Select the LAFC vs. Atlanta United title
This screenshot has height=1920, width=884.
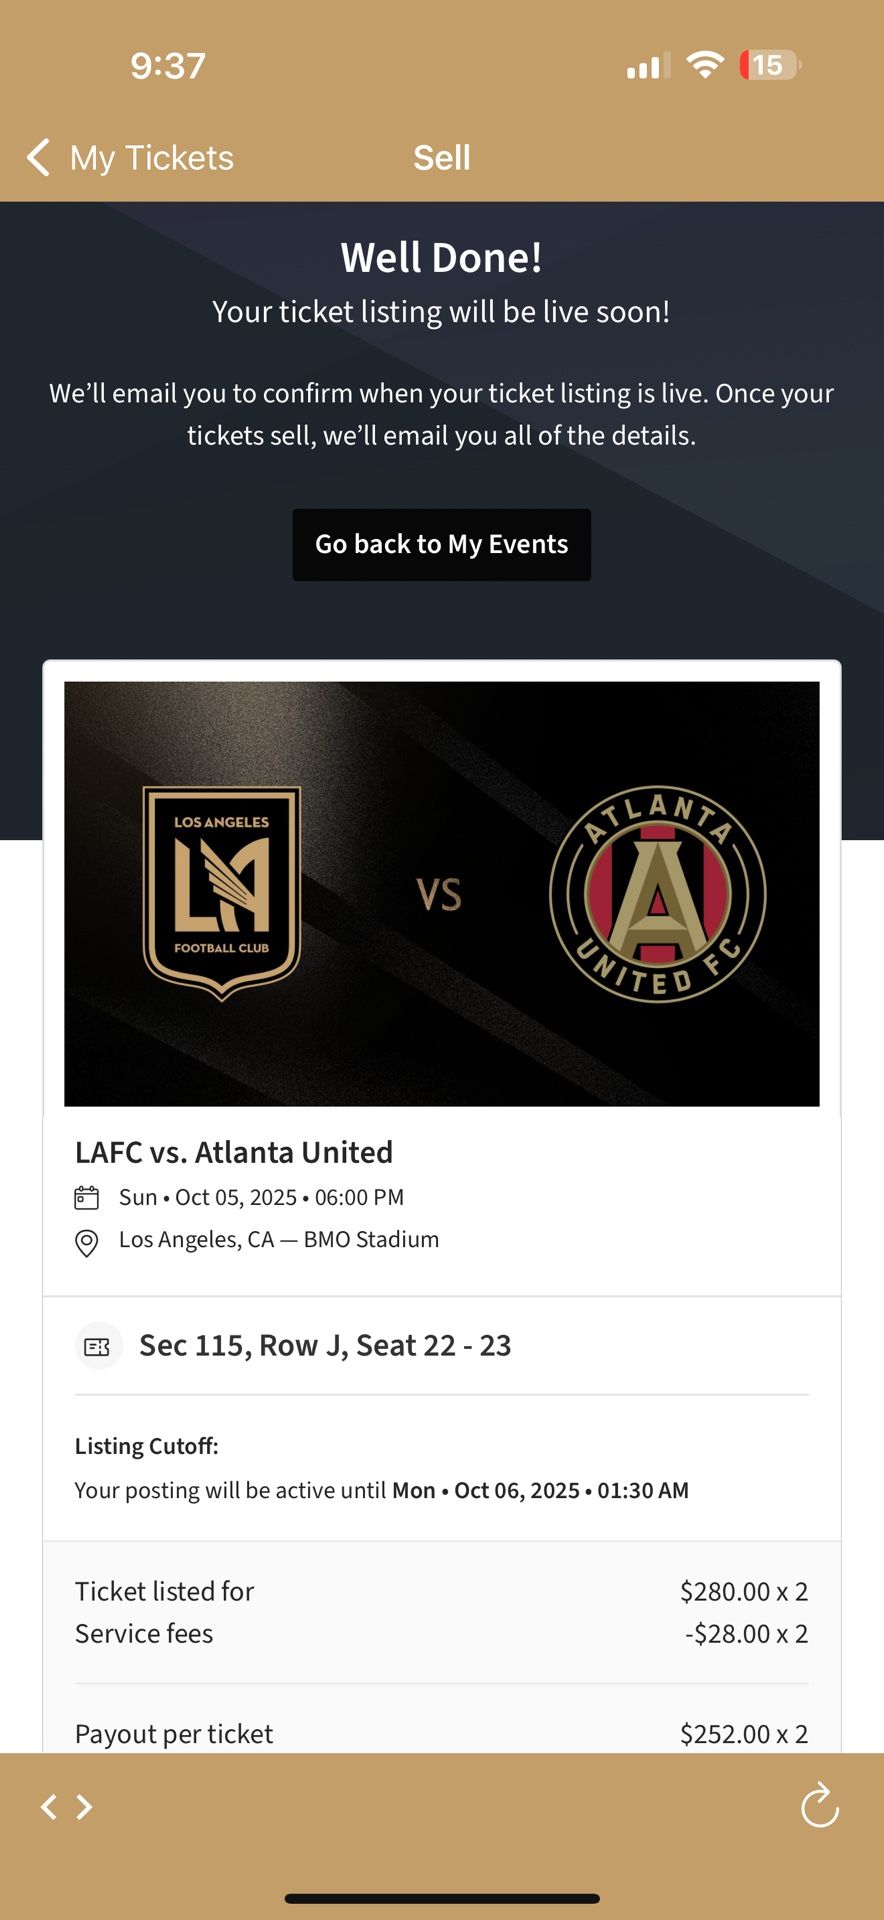point(234,1152)
